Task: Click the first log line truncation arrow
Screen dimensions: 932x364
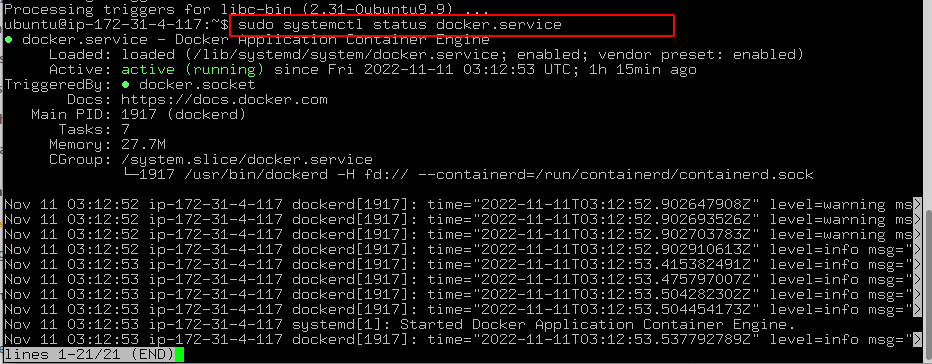Action: 917,205
